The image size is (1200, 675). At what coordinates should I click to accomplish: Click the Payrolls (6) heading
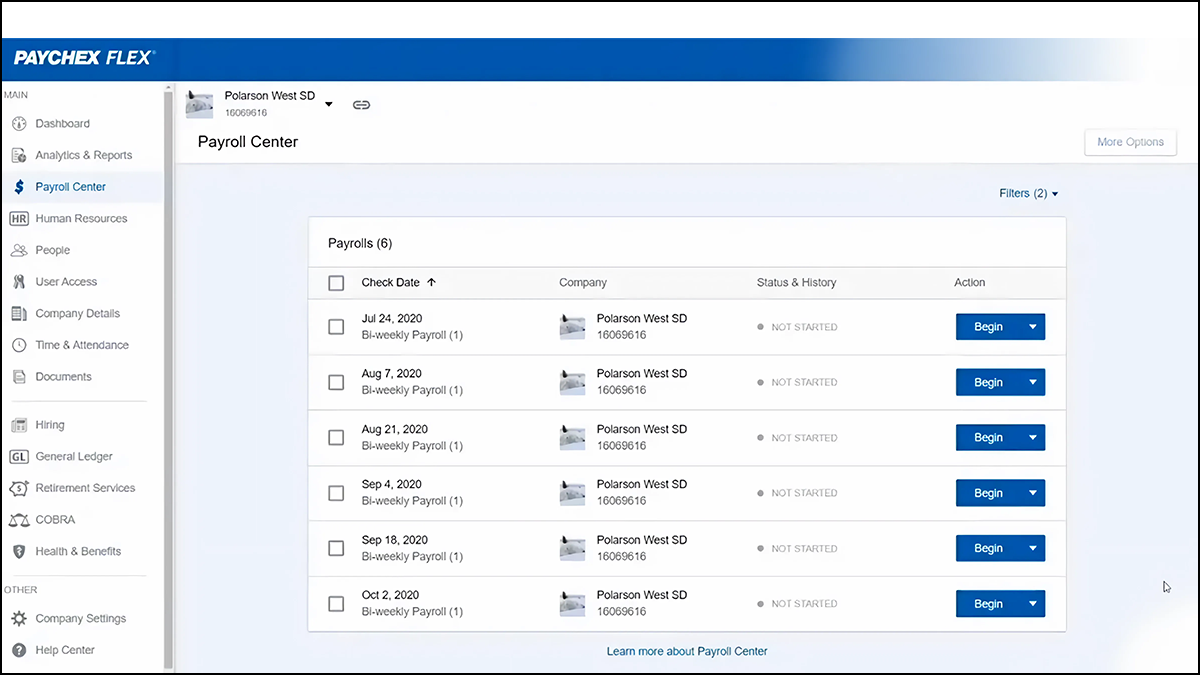coord(360,243)
